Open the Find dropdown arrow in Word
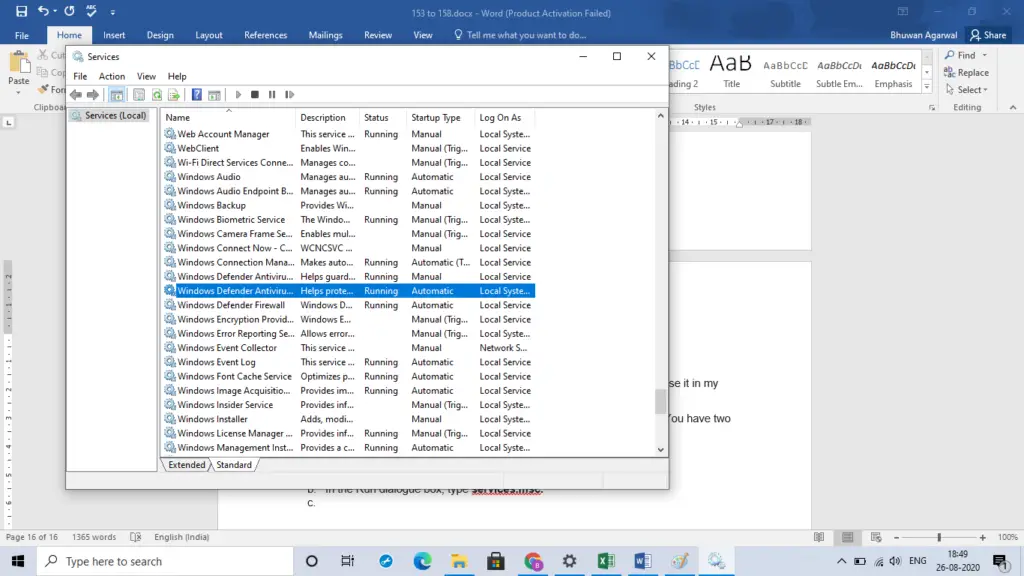 click(x=985, y=56)
